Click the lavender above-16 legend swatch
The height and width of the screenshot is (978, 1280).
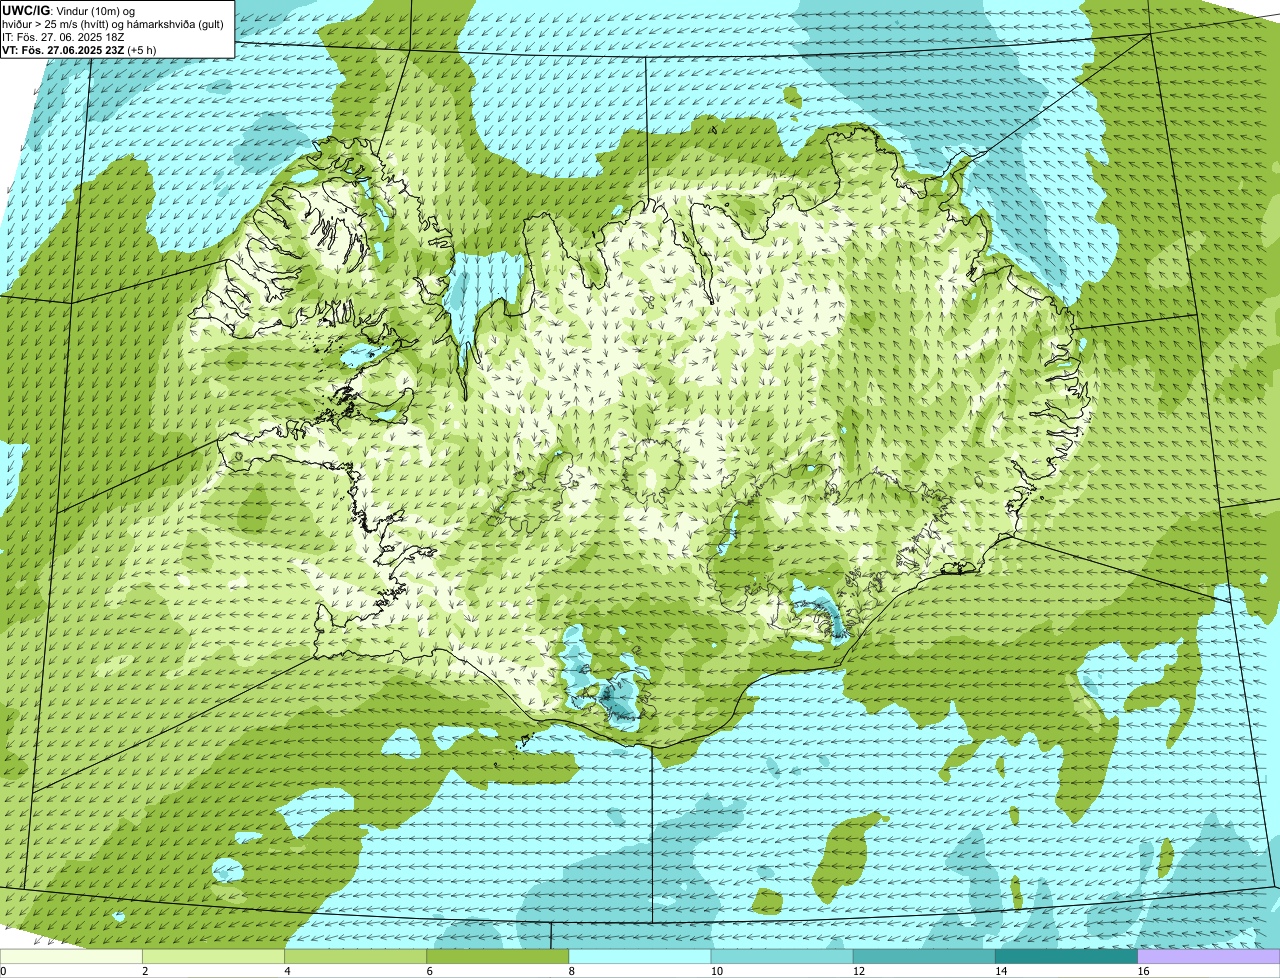point(1208,956)
